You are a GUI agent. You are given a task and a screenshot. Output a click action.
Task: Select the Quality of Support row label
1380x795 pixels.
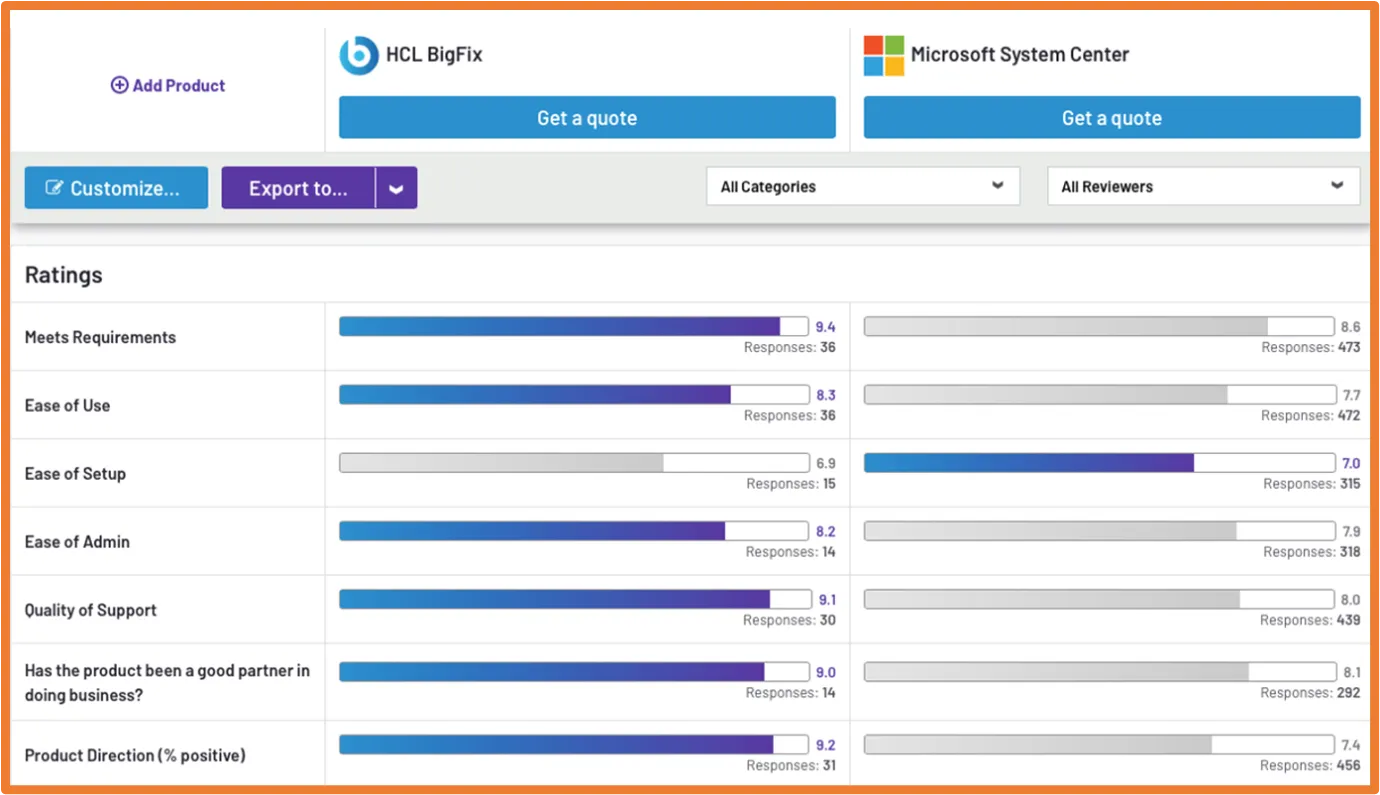pyautogui.click(x=89, y=609)
